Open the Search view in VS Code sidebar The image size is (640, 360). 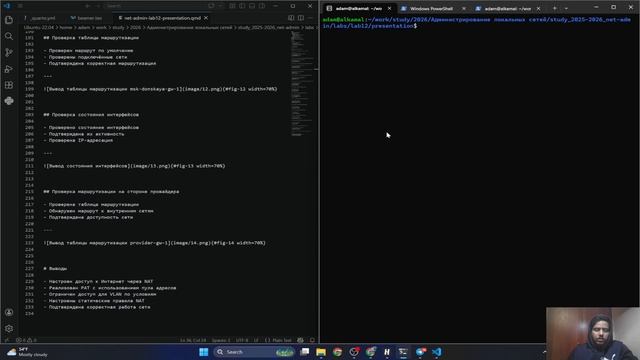(x=9, y=36)
